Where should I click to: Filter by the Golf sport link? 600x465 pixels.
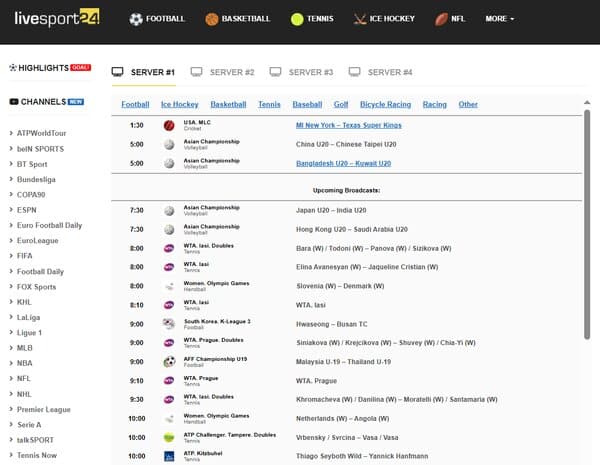click(x=341, y=104)
